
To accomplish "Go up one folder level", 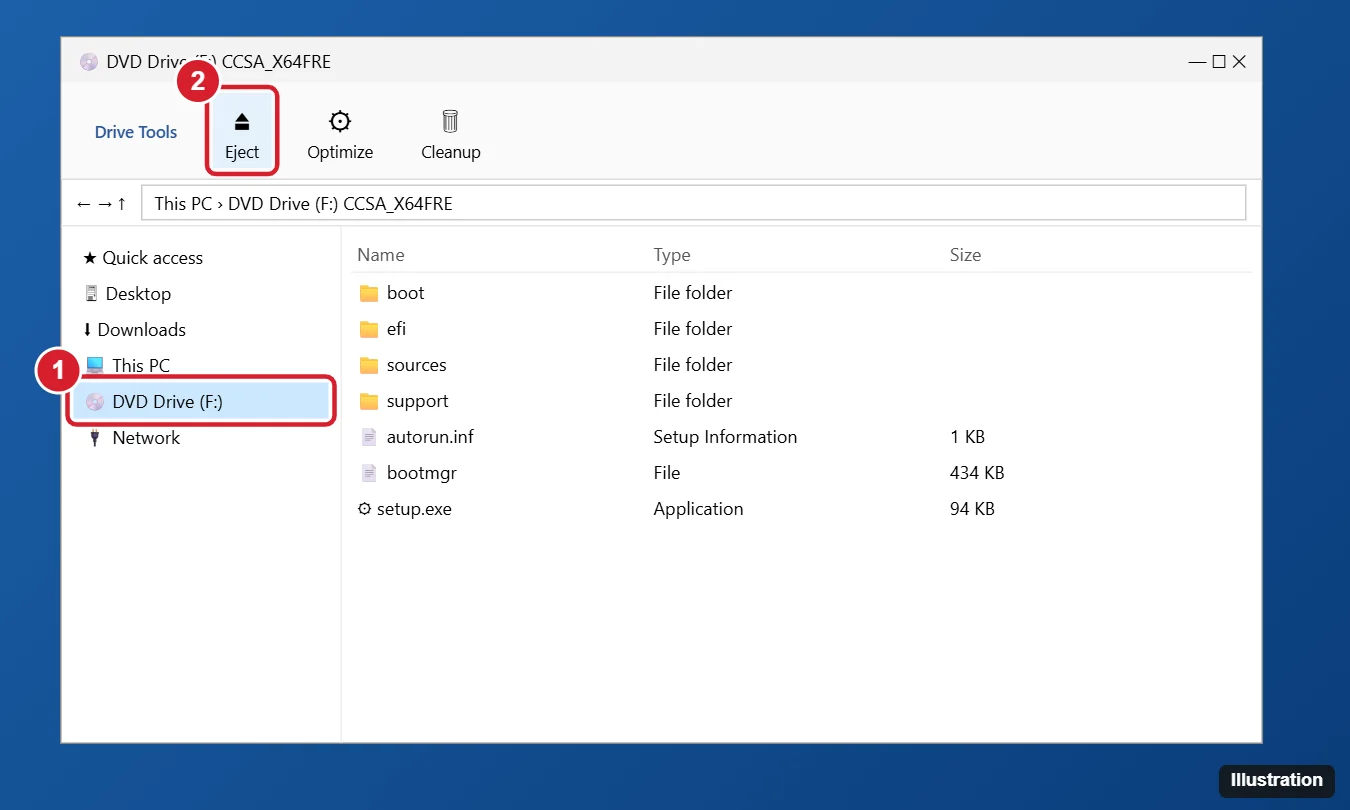I will pos(122,204).
